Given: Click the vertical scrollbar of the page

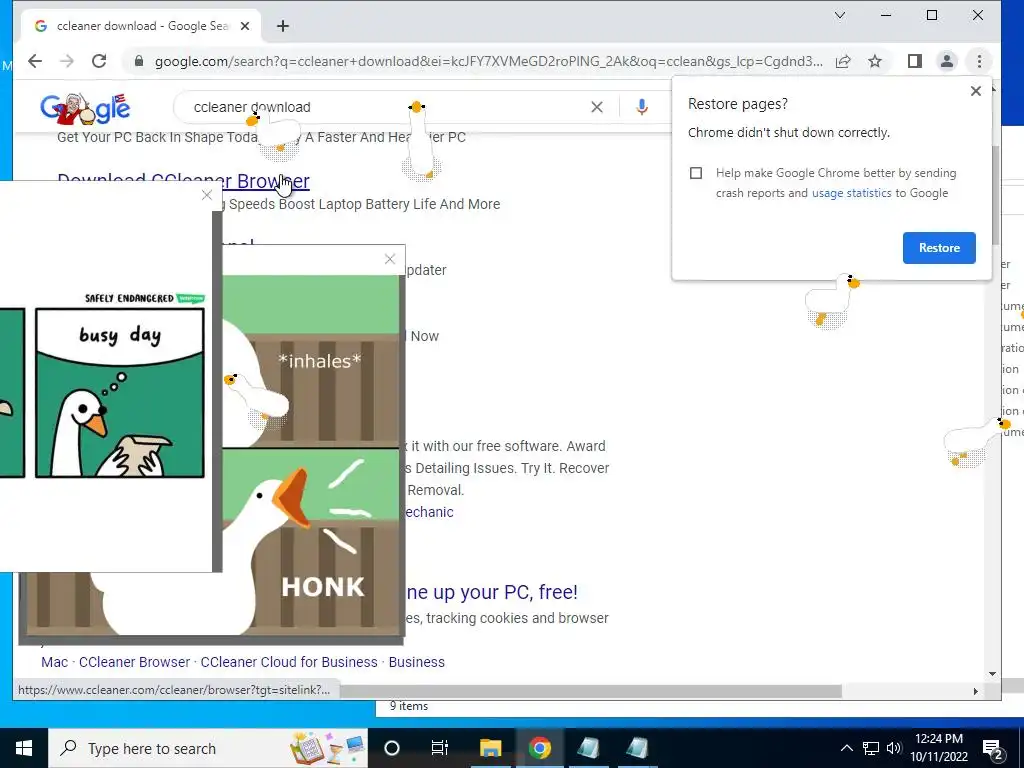Looking at the screenshot, I should pyautogui.click(x=994, y=196).
